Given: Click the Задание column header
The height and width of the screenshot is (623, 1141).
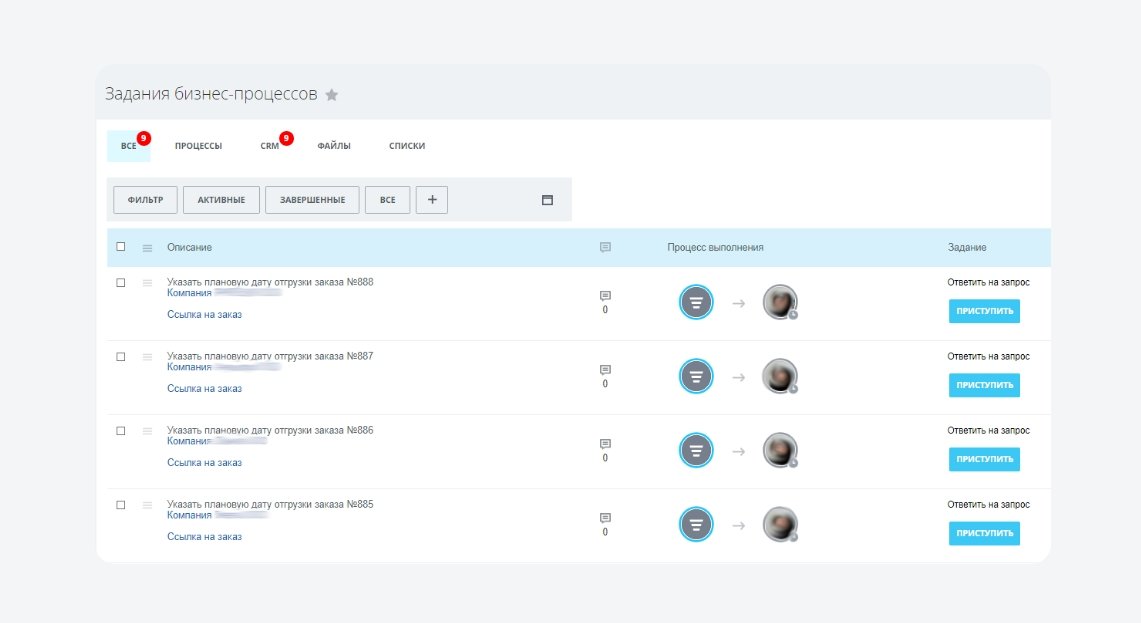Looking at the screenshot, I should tap(967, 247).
